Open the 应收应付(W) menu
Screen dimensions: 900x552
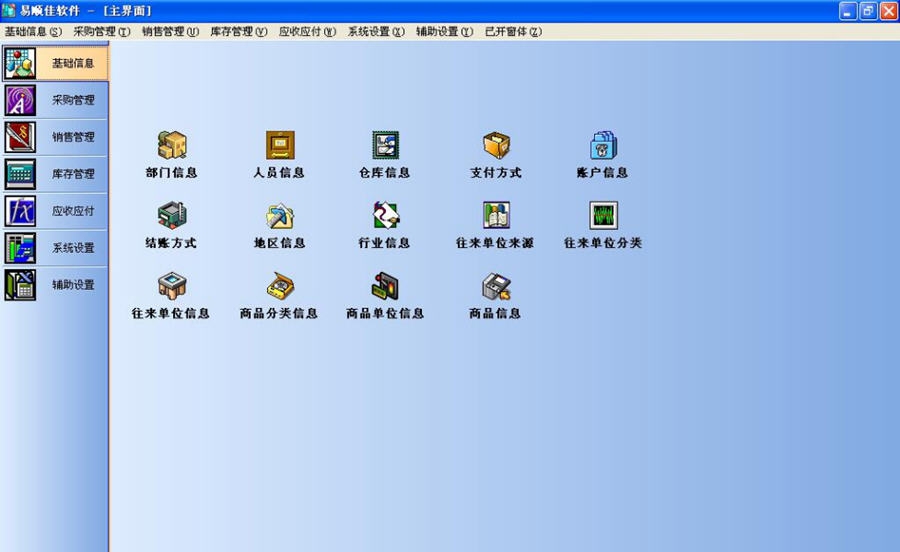tap(308, 32)
